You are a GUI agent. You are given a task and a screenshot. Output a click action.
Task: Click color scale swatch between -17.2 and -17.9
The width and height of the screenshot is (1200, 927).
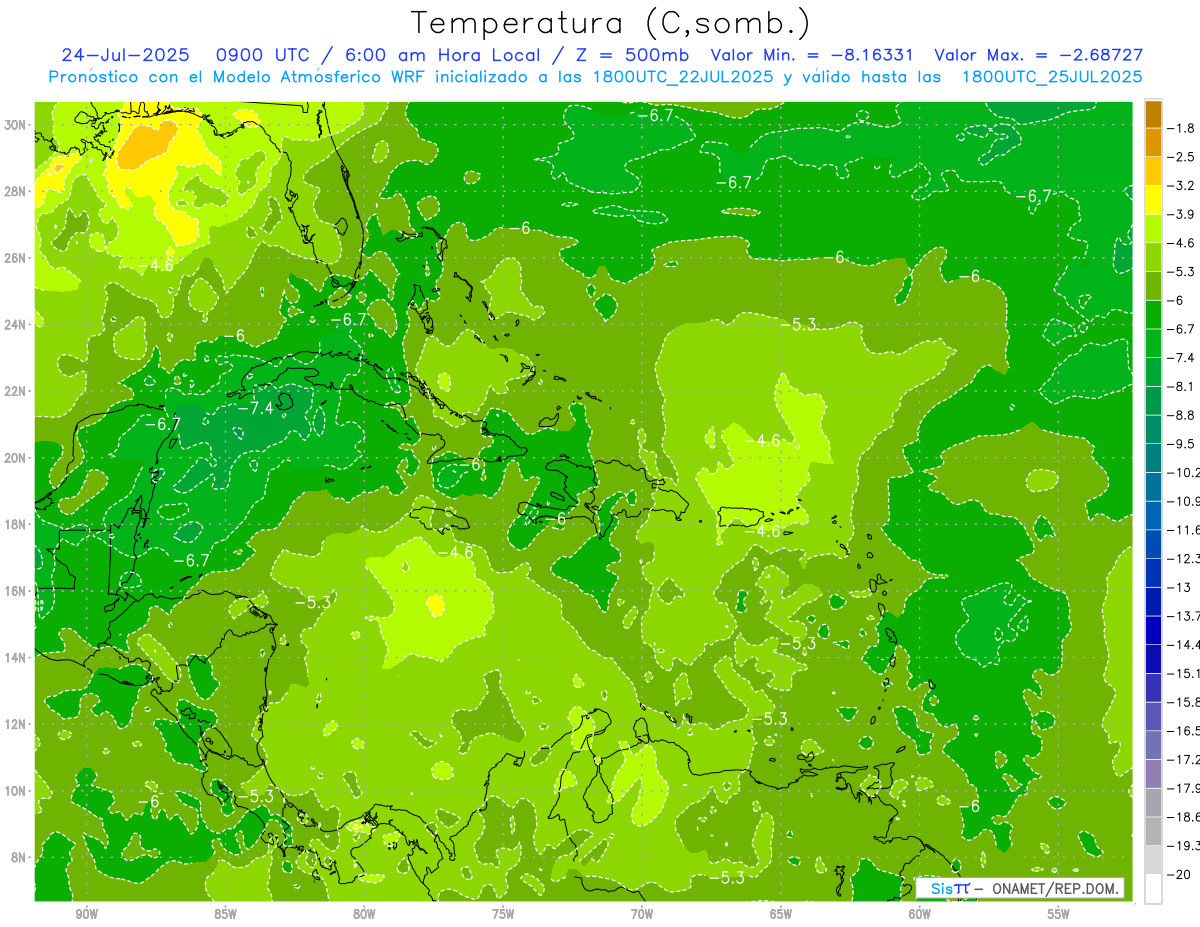1153,774
